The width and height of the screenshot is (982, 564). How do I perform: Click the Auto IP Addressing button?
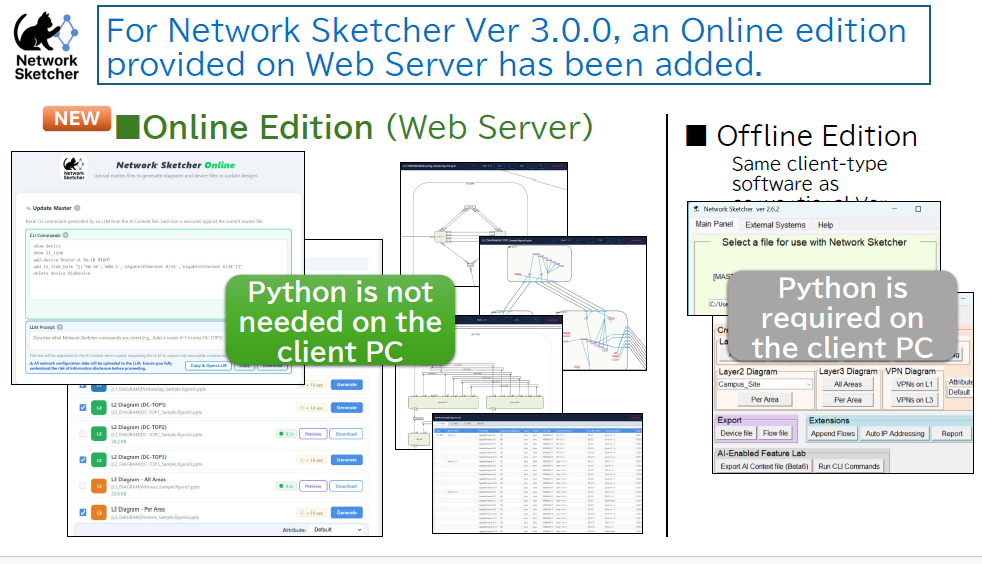[x=895, y=433]
